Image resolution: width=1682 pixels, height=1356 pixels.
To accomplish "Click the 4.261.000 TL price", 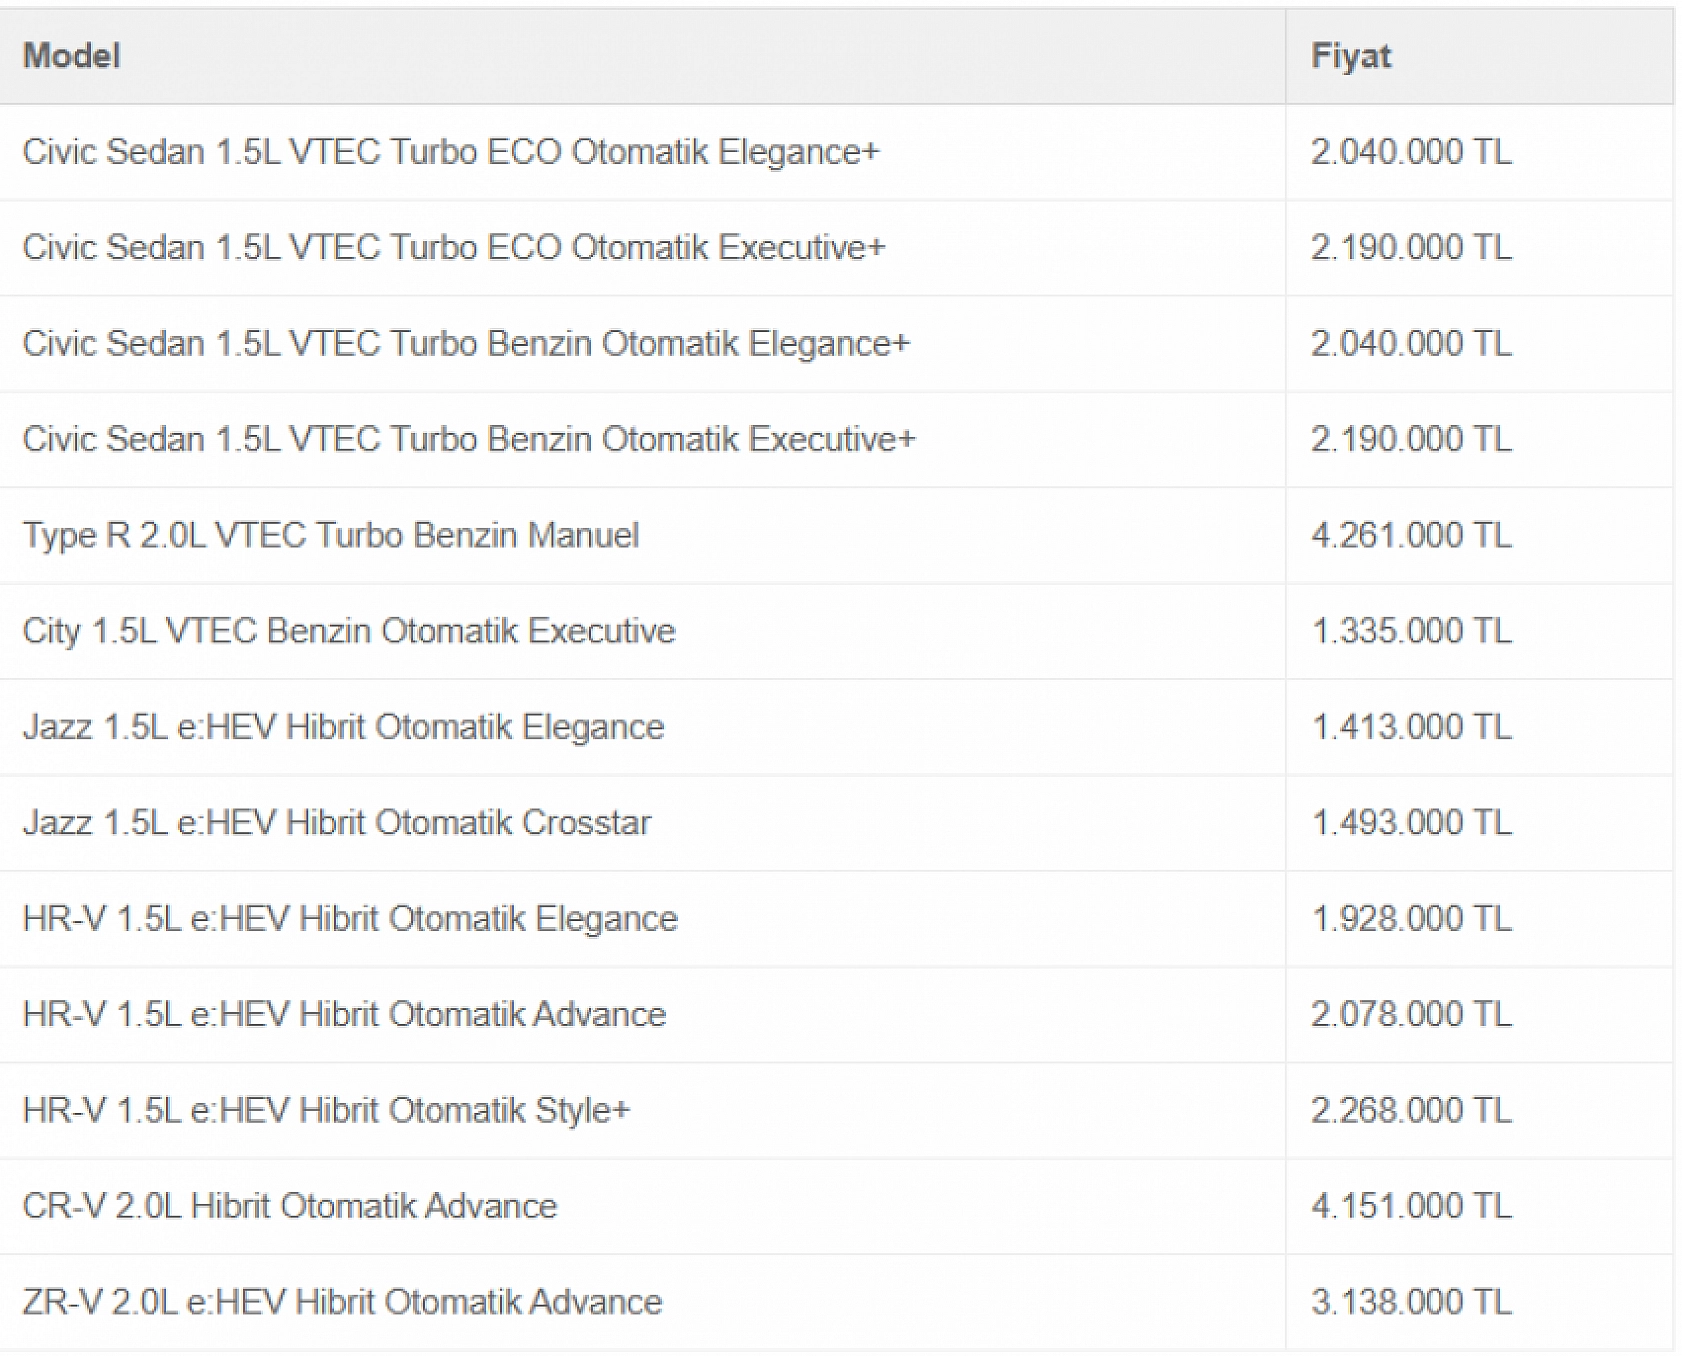I will tap(1411, 536).
